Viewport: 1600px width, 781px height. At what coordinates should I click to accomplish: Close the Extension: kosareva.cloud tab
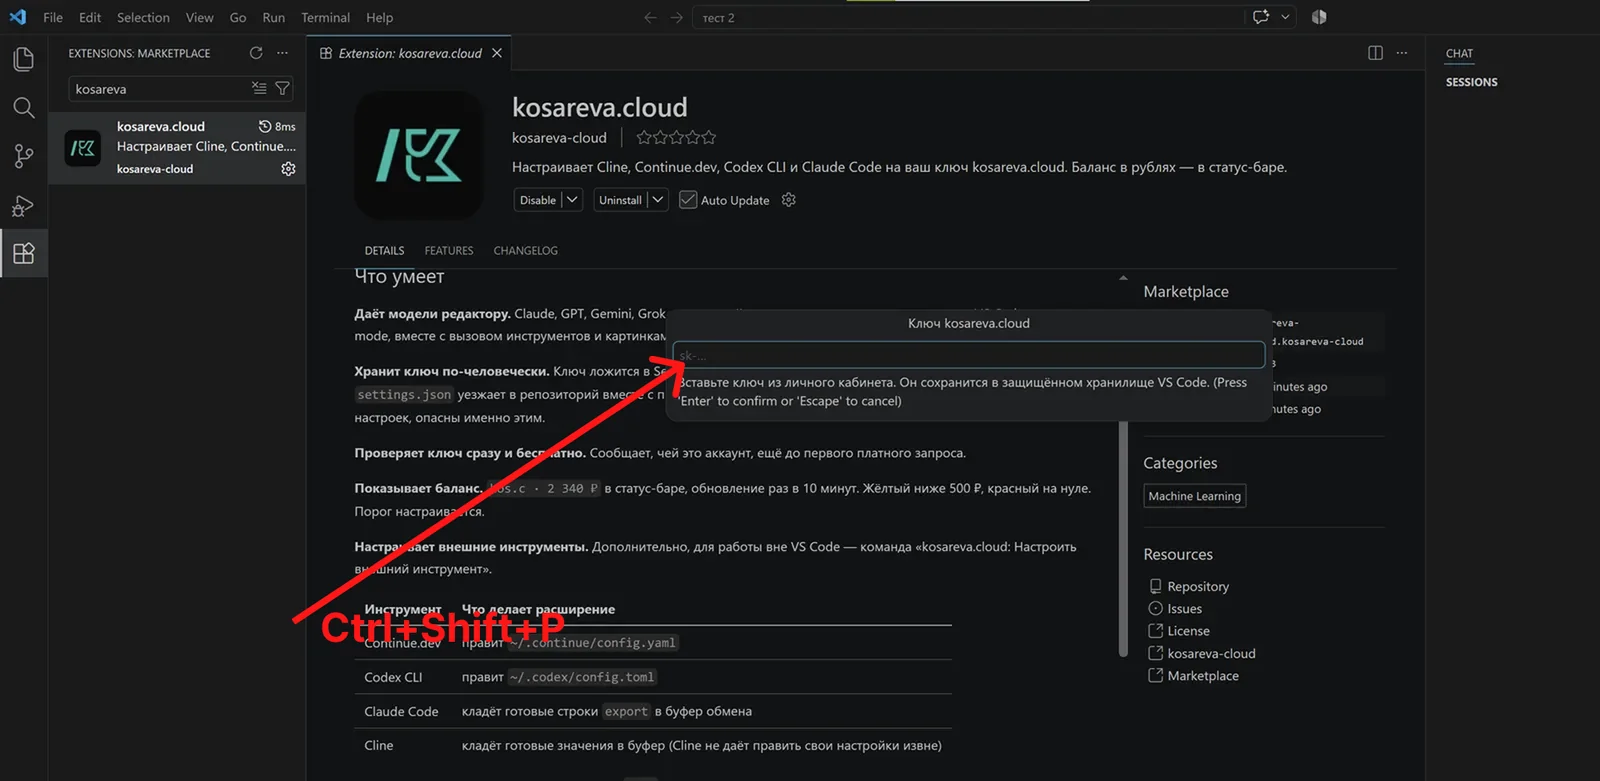point(497,53)
